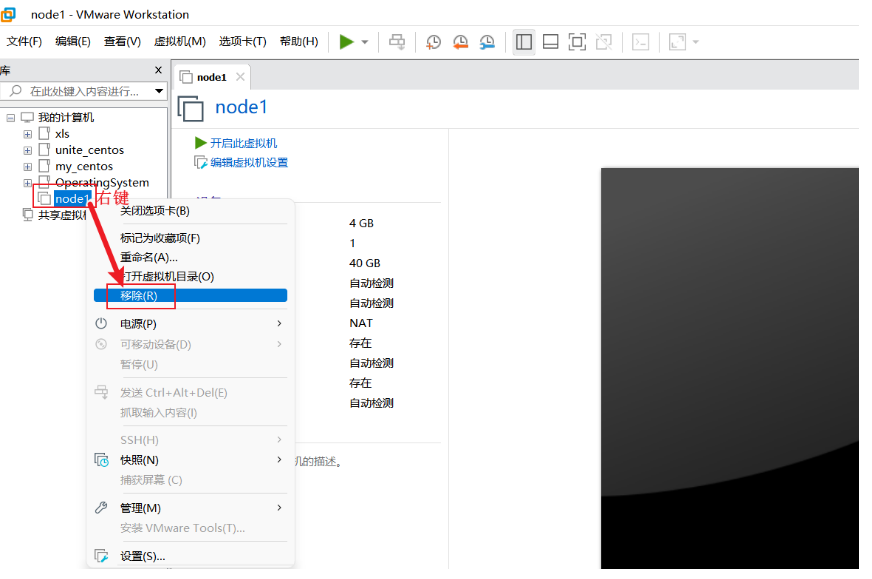Click the 4 GB memory value
Viewport: 872px width, 579px height.
(361, 223)
